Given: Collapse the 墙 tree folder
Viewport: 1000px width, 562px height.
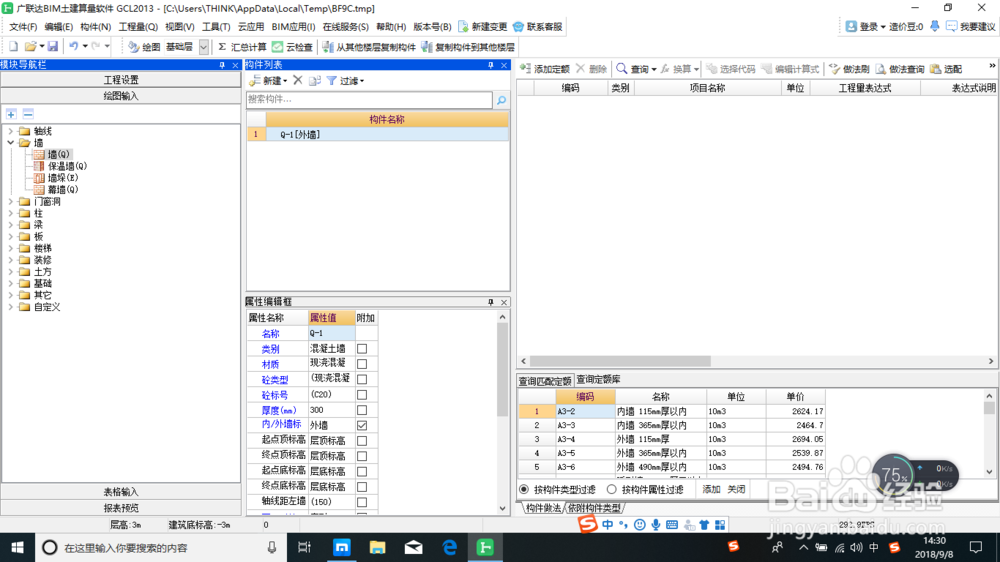Looking at the screenshot, I should pyautogui.click(x=10, y=143).
